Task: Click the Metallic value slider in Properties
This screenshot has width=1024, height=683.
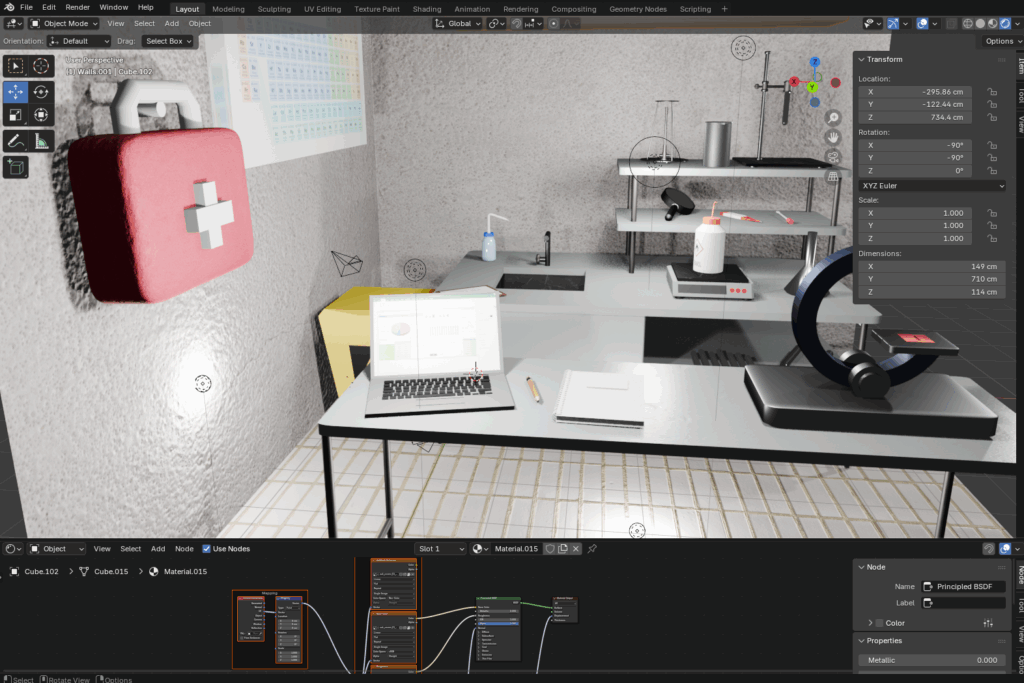Action: pos(930,660)
